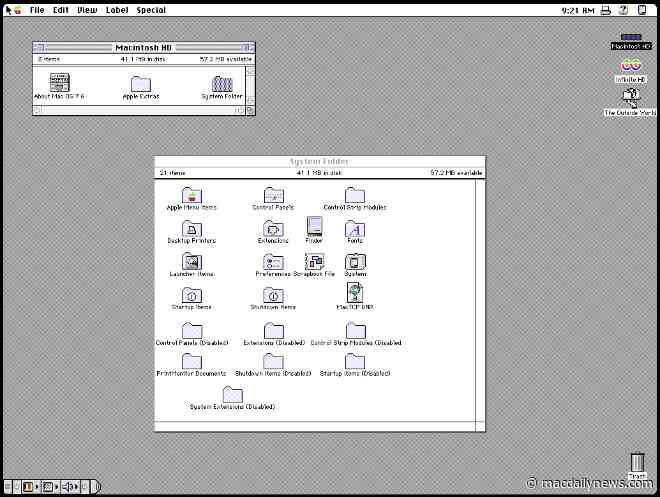Click "57.2 MB available" in System Folder
This screenshot has height=497, width=660.
456,173
